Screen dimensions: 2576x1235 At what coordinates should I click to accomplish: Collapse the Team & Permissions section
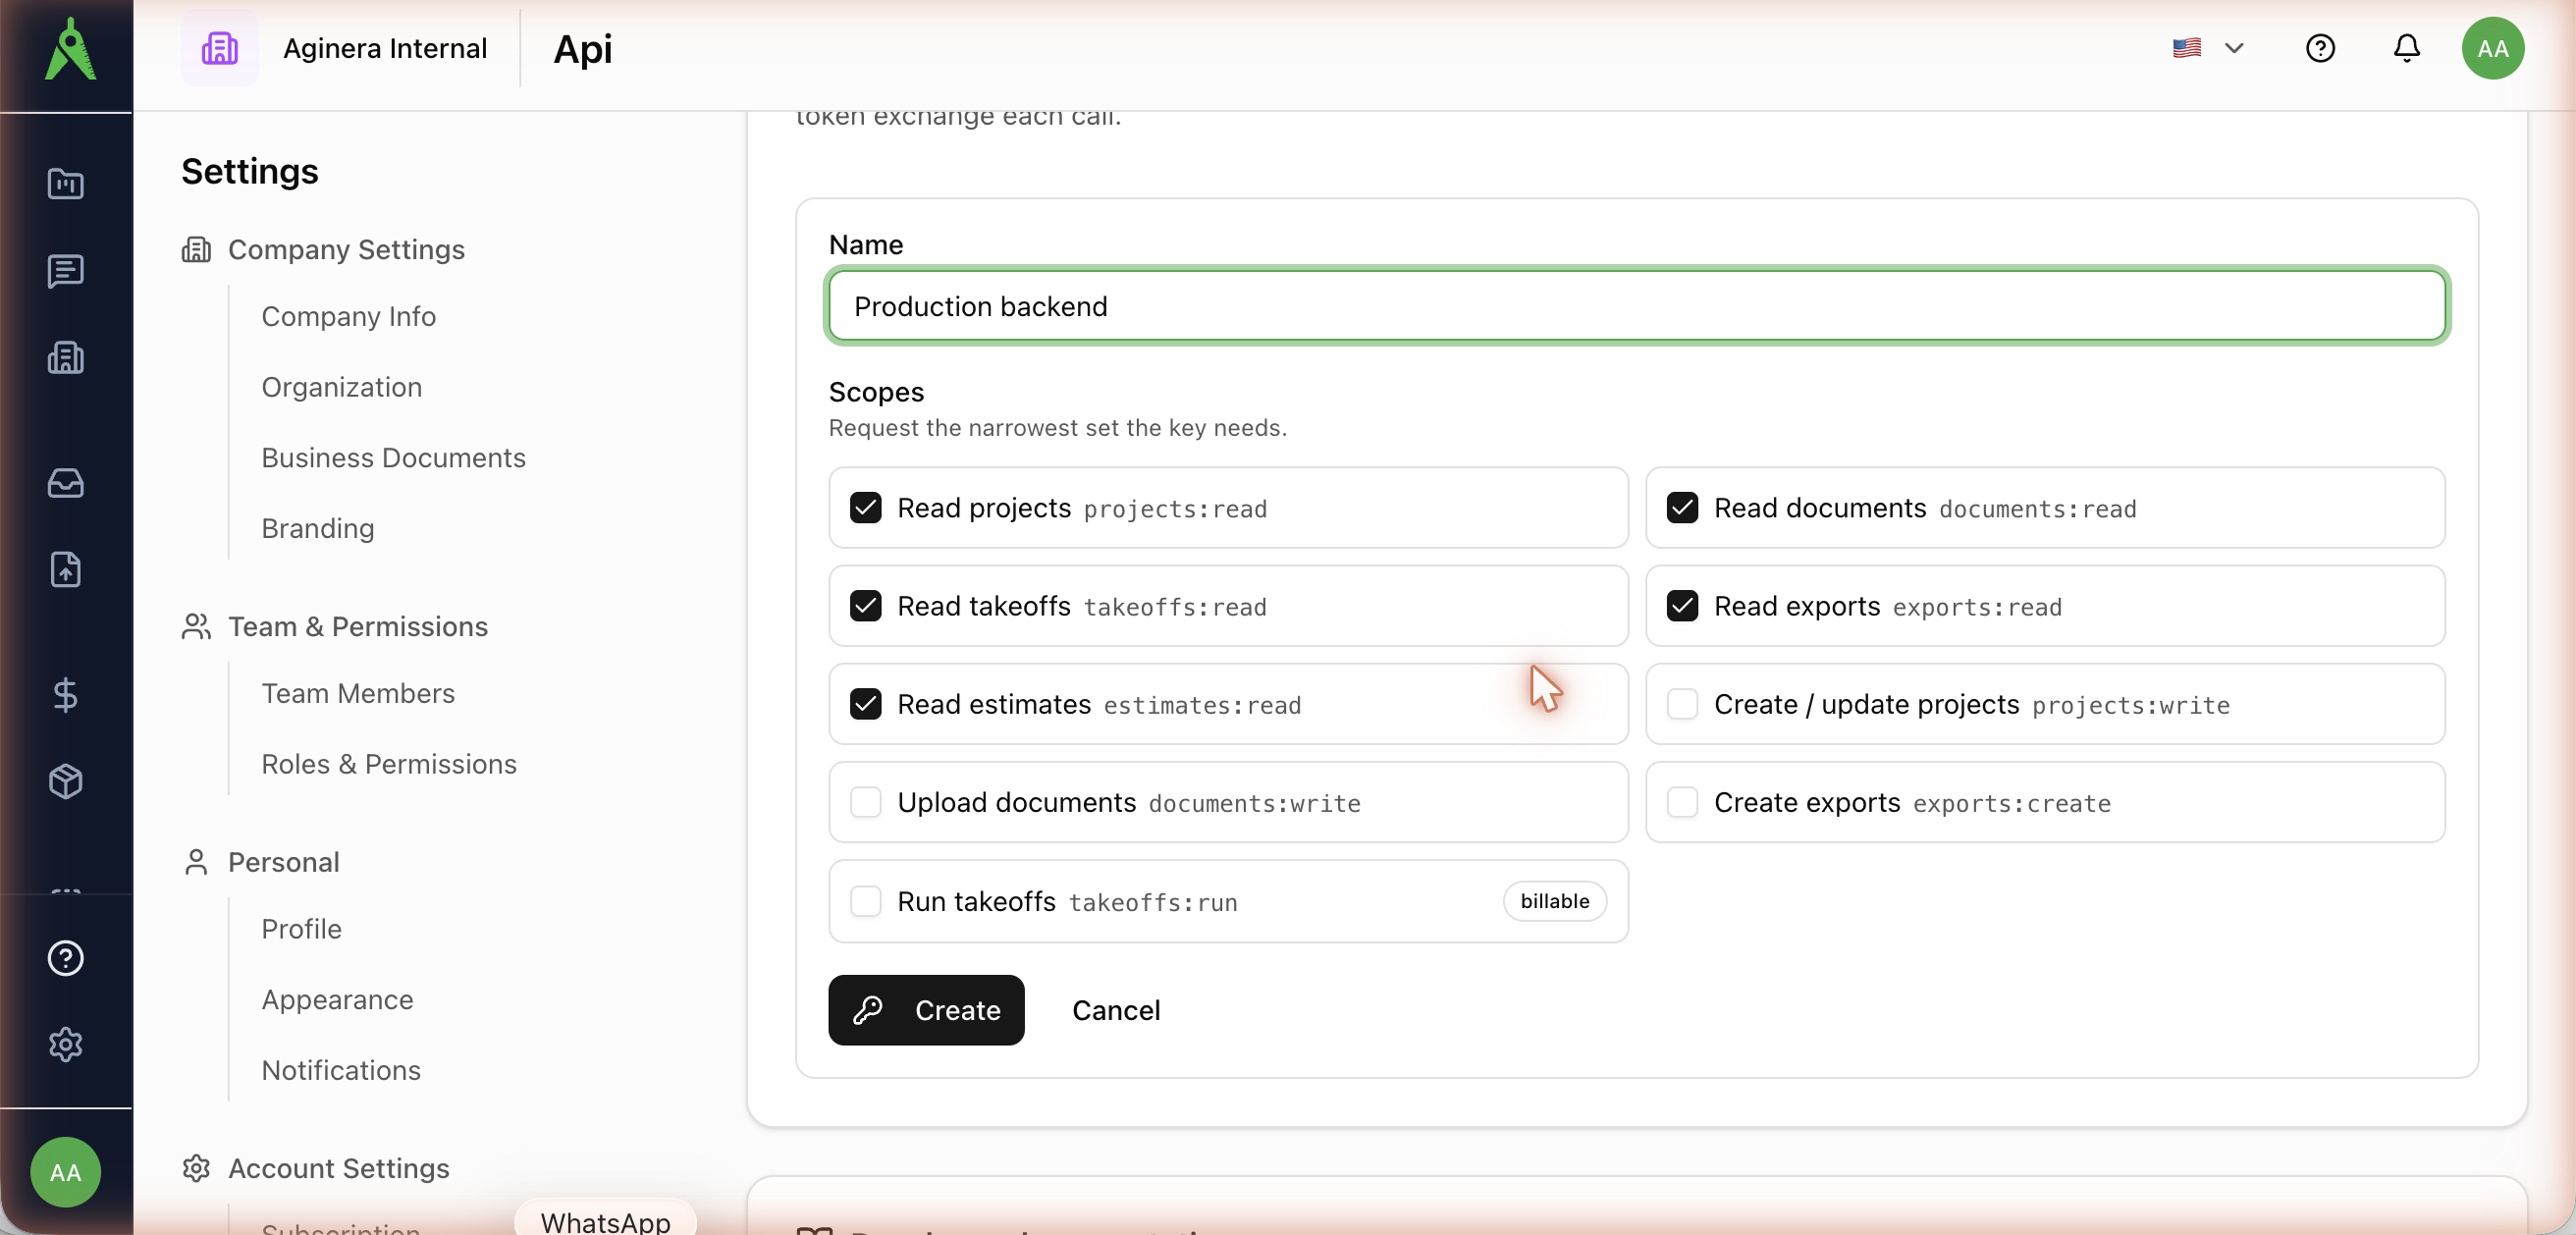coord(335,626)
